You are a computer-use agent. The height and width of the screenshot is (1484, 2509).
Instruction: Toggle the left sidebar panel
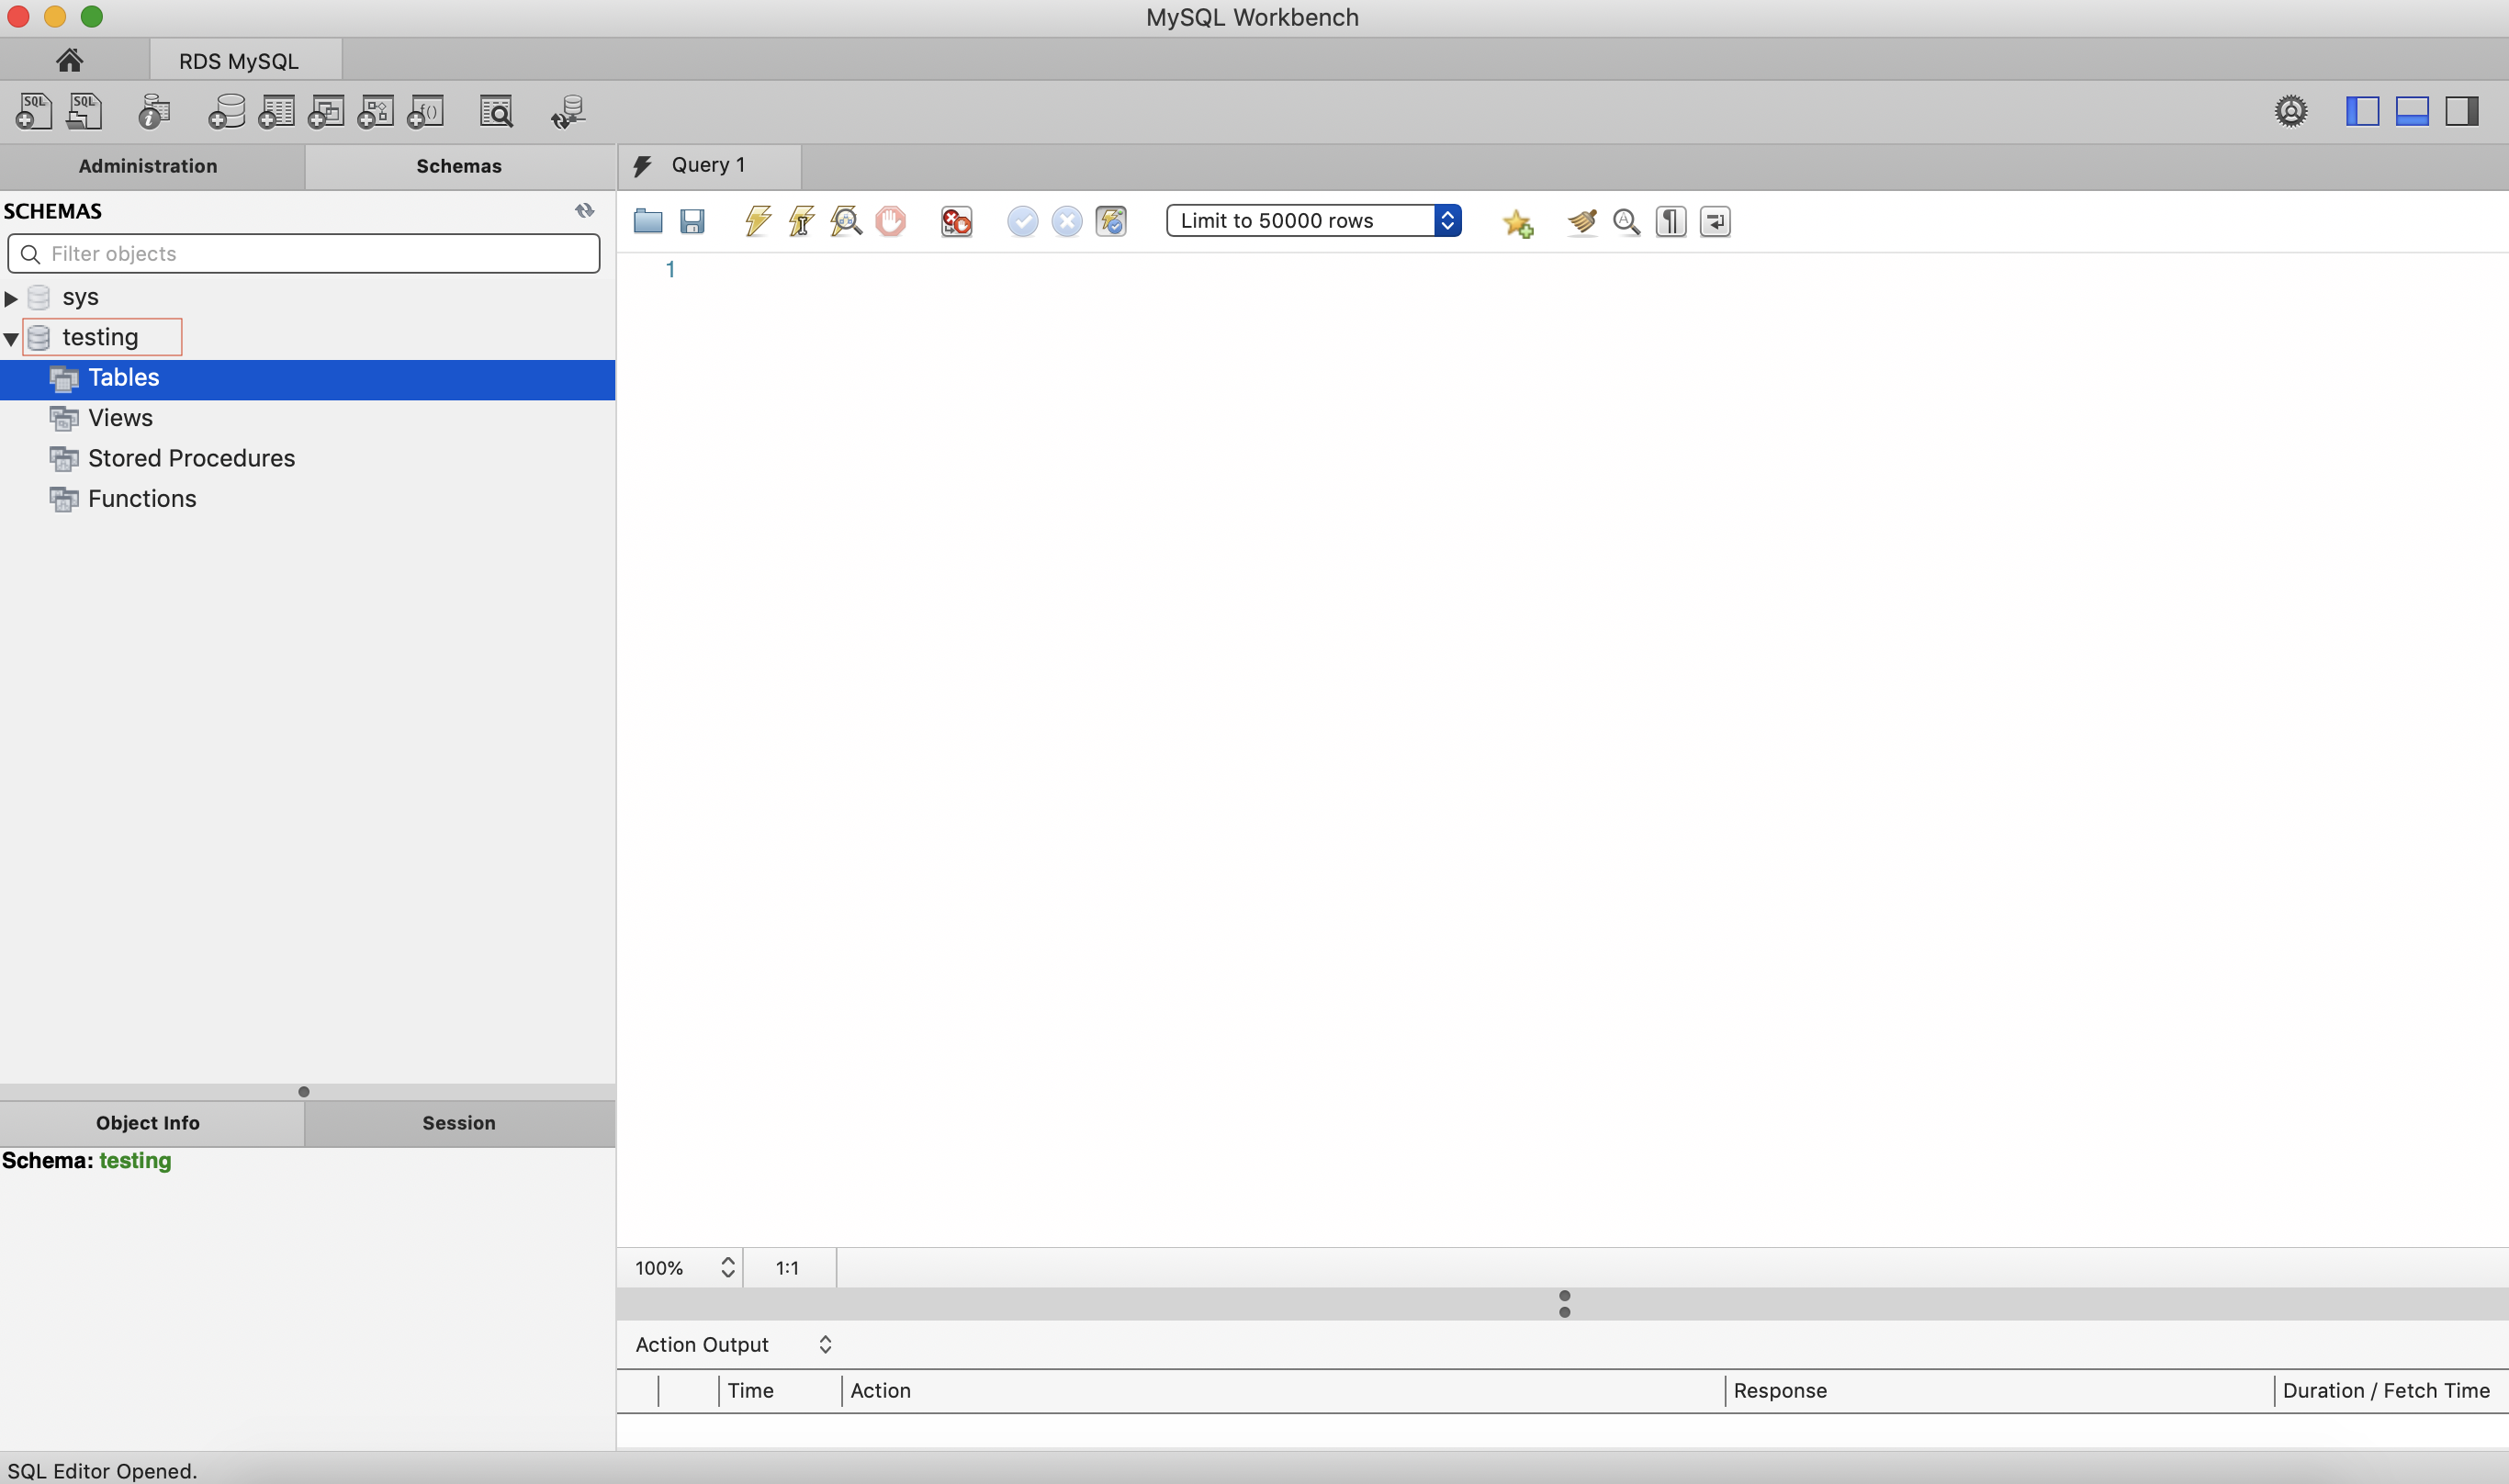(2362, 111)
